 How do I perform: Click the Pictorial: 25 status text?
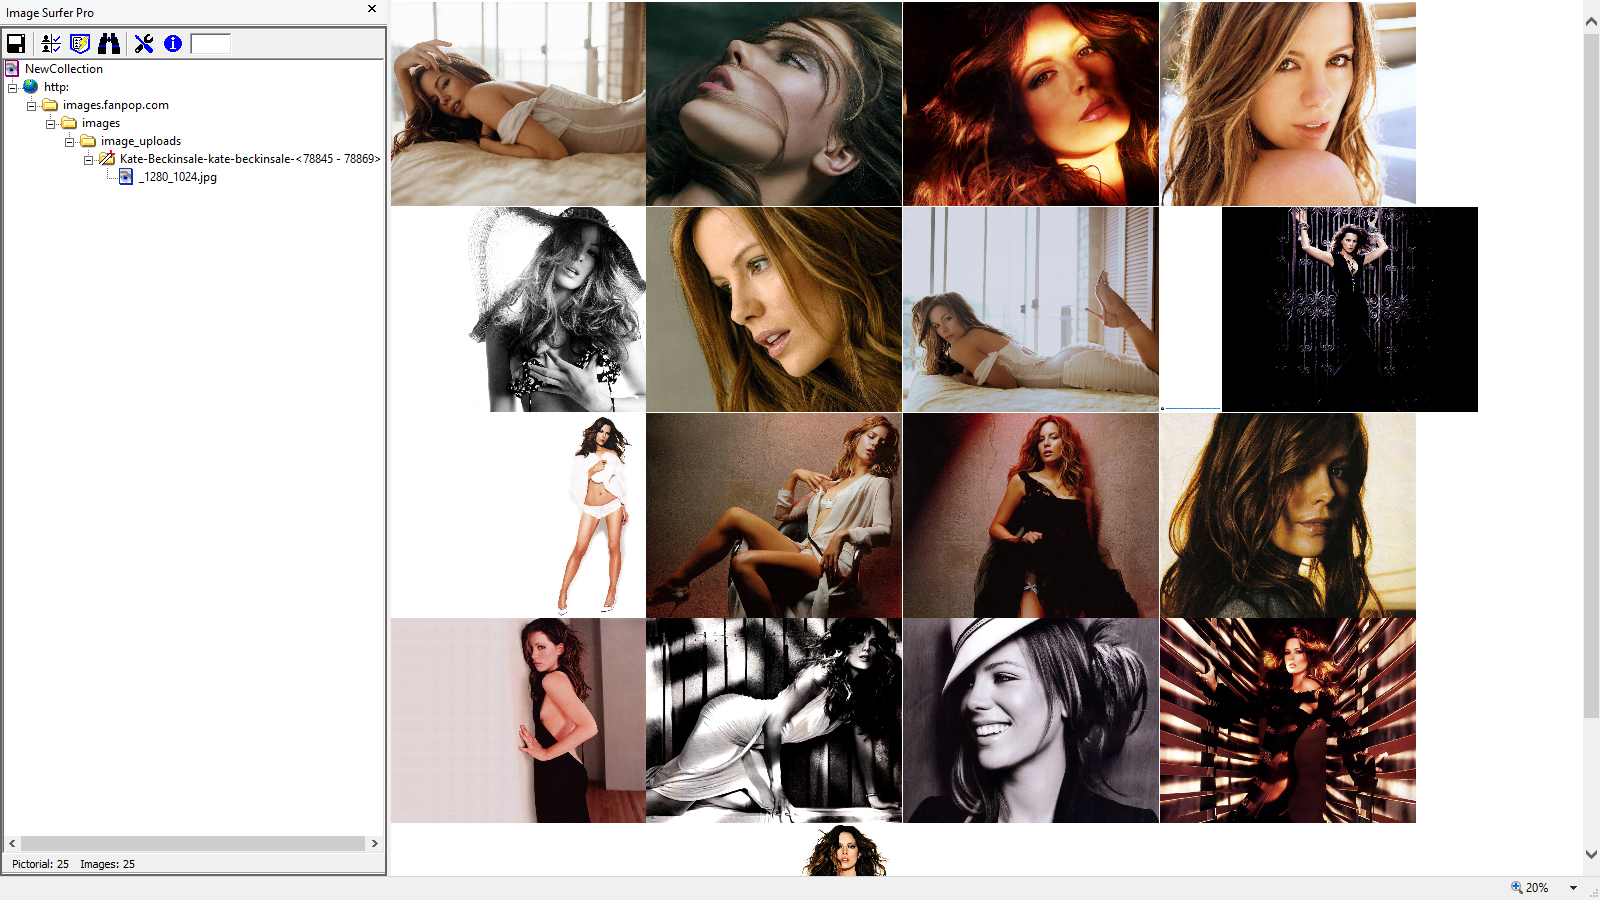pos(41,864)
